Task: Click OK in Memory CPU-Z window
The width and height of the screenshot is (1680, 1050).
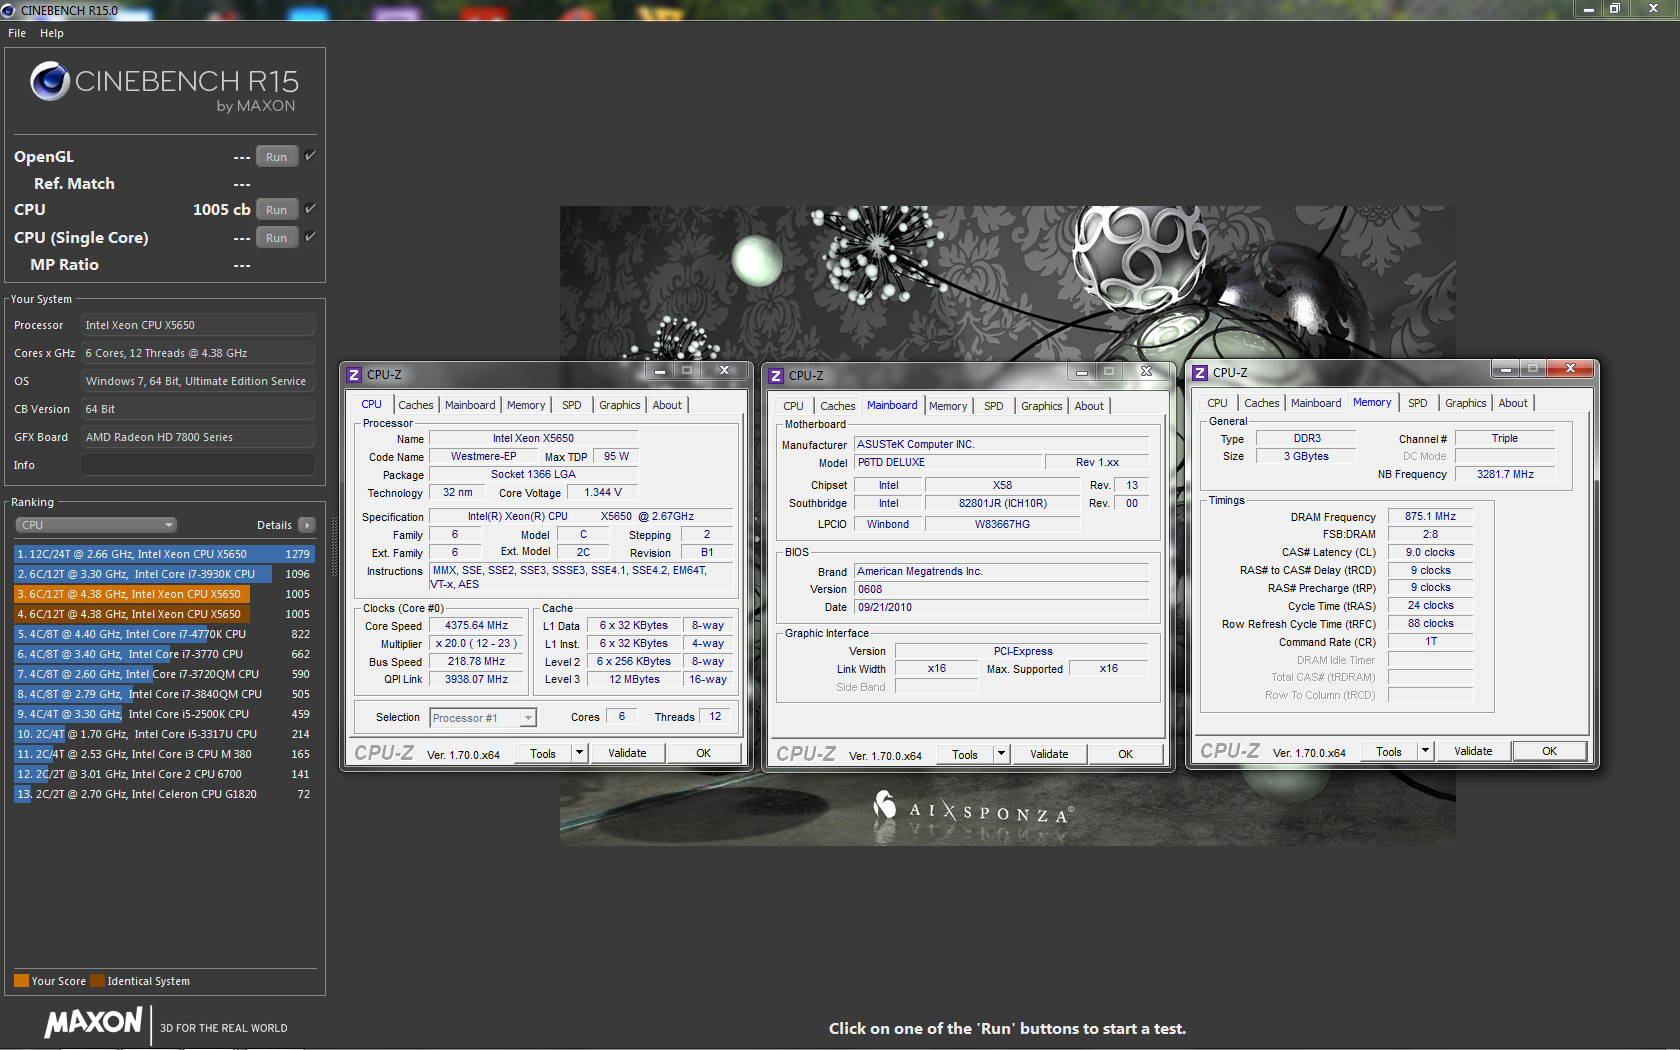Action: click(x=1549, y=751)
